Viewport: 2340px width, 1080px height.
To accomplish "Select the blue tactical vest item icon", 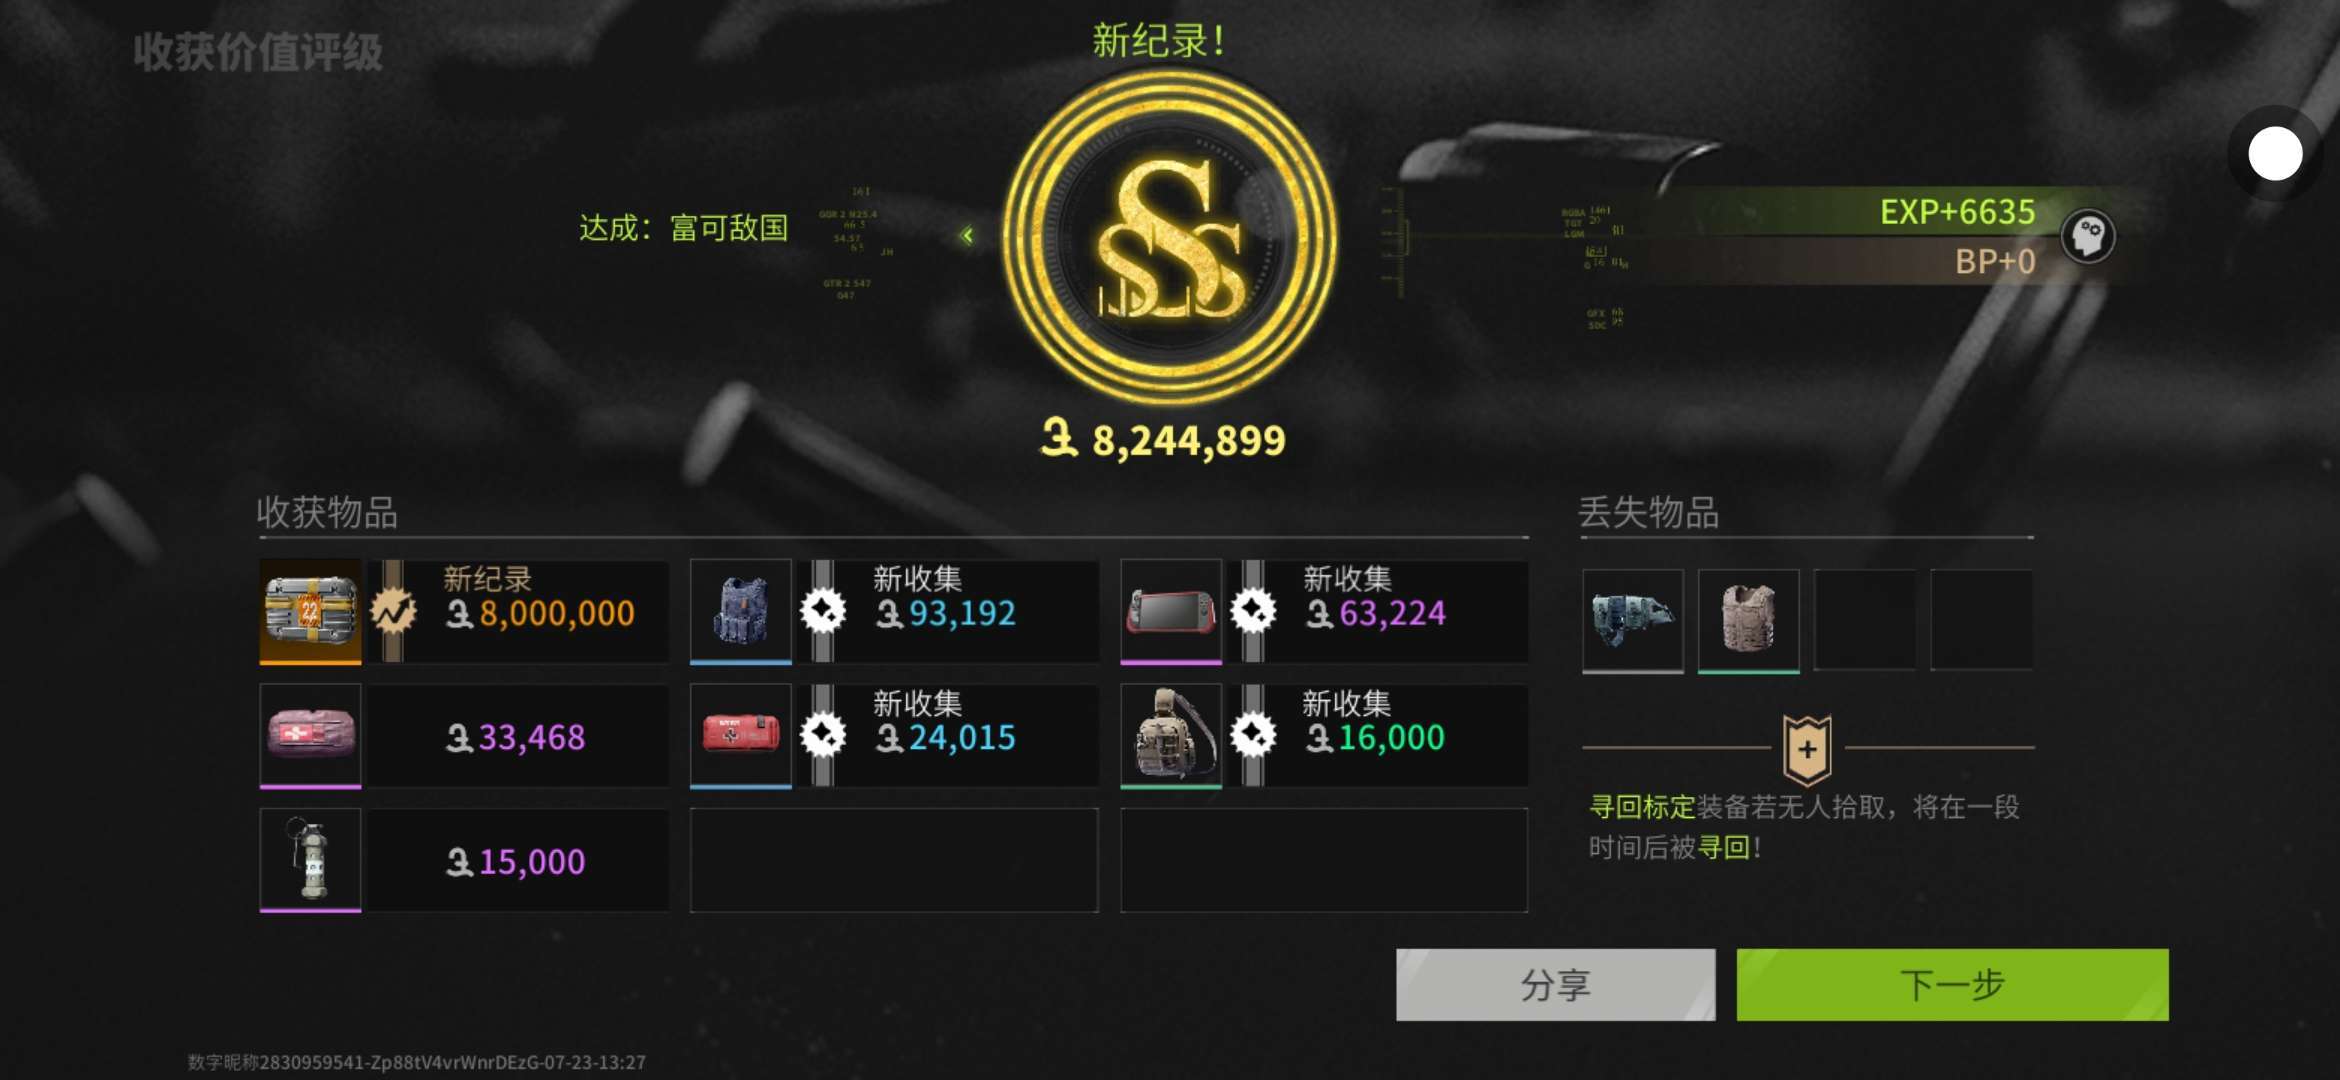I will 741,611.
